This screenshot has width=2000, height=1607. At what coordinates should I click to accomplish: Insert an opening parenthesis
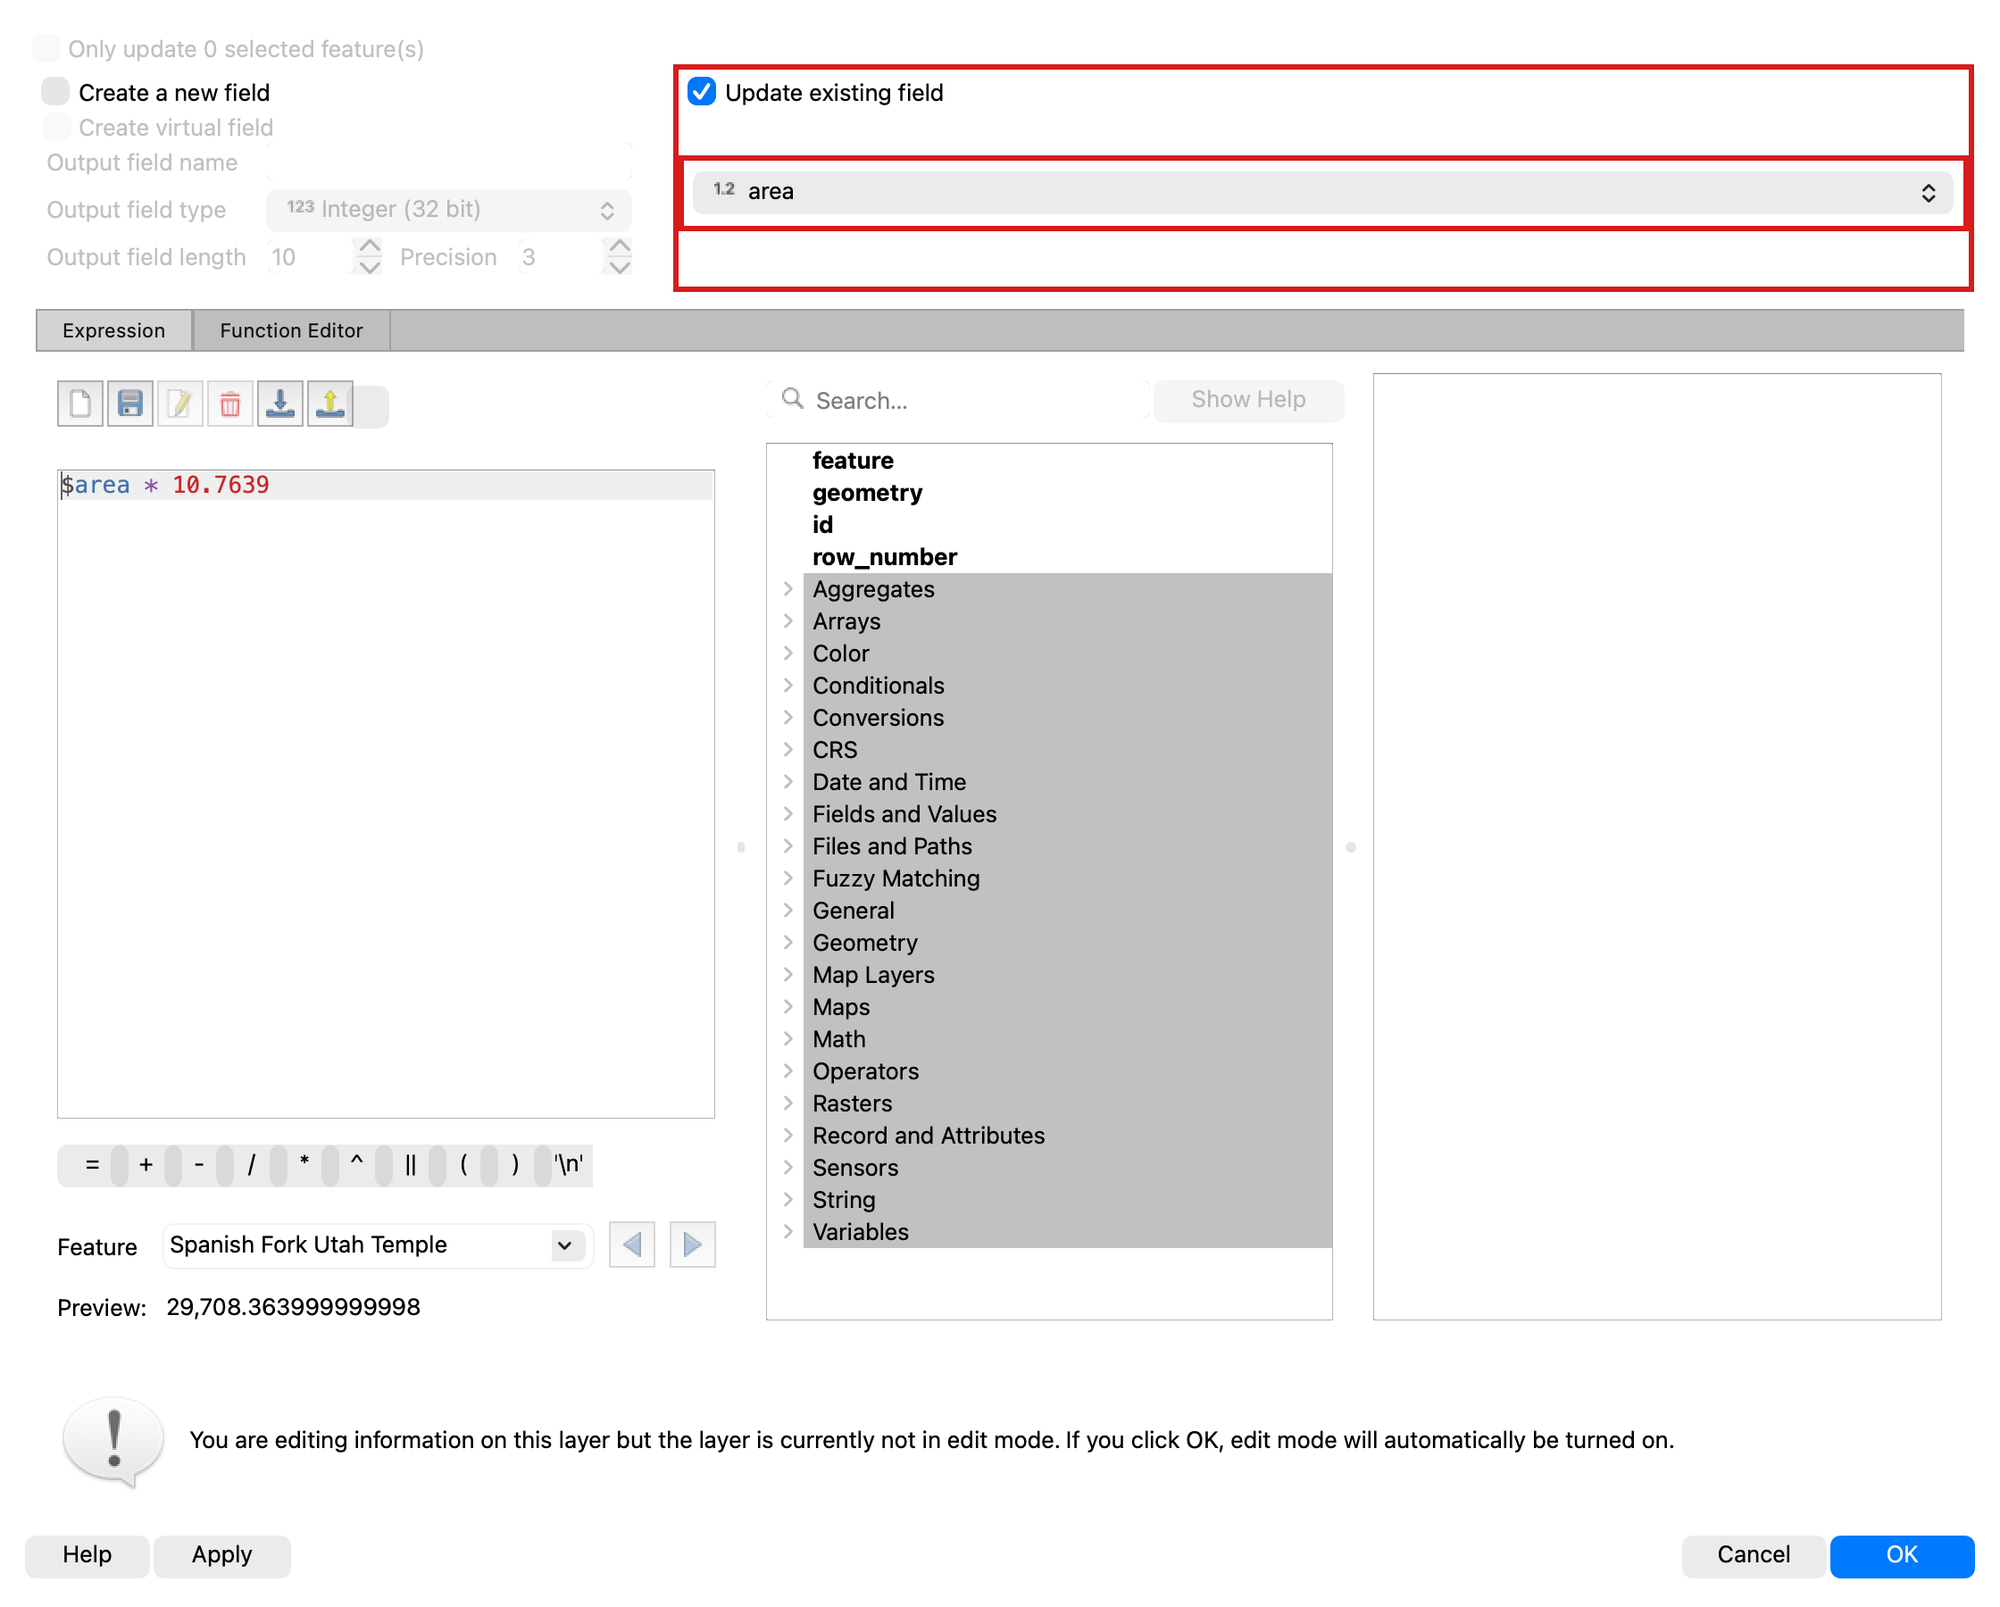pos(463,1164)
